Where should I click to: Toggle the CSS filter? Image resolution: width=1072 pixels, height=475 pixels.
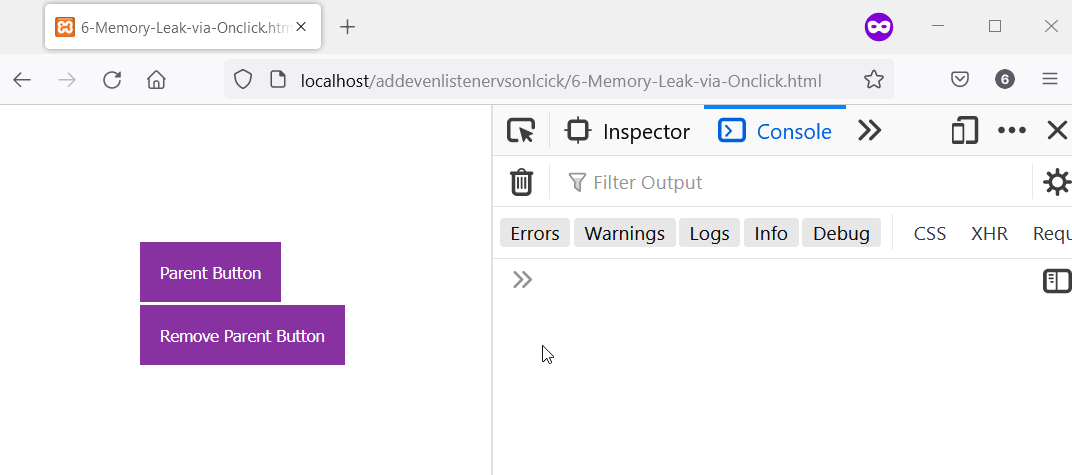tap(930, 233)
